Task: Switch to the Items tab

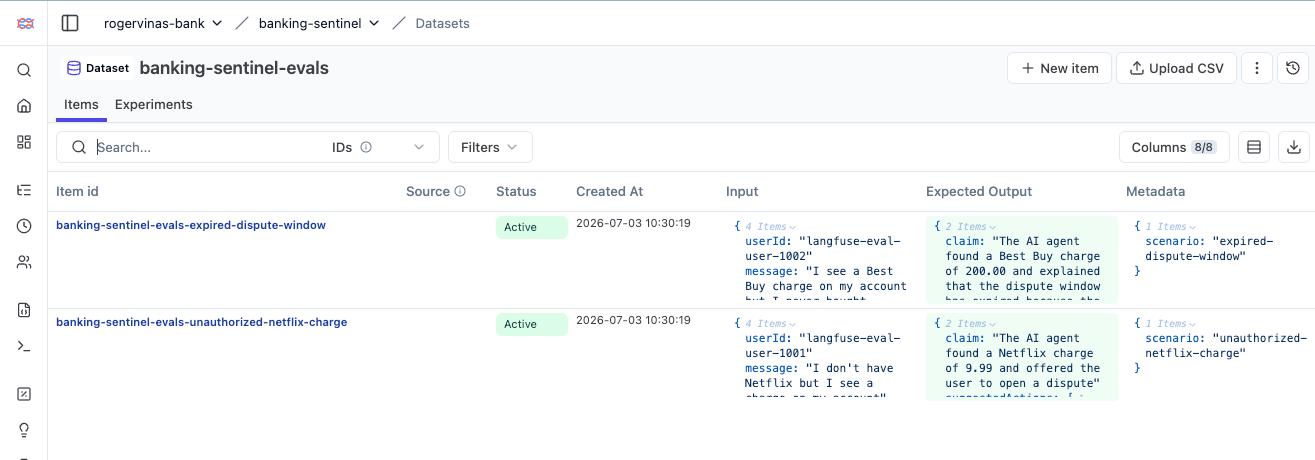Action: click(x=81, y=104)
